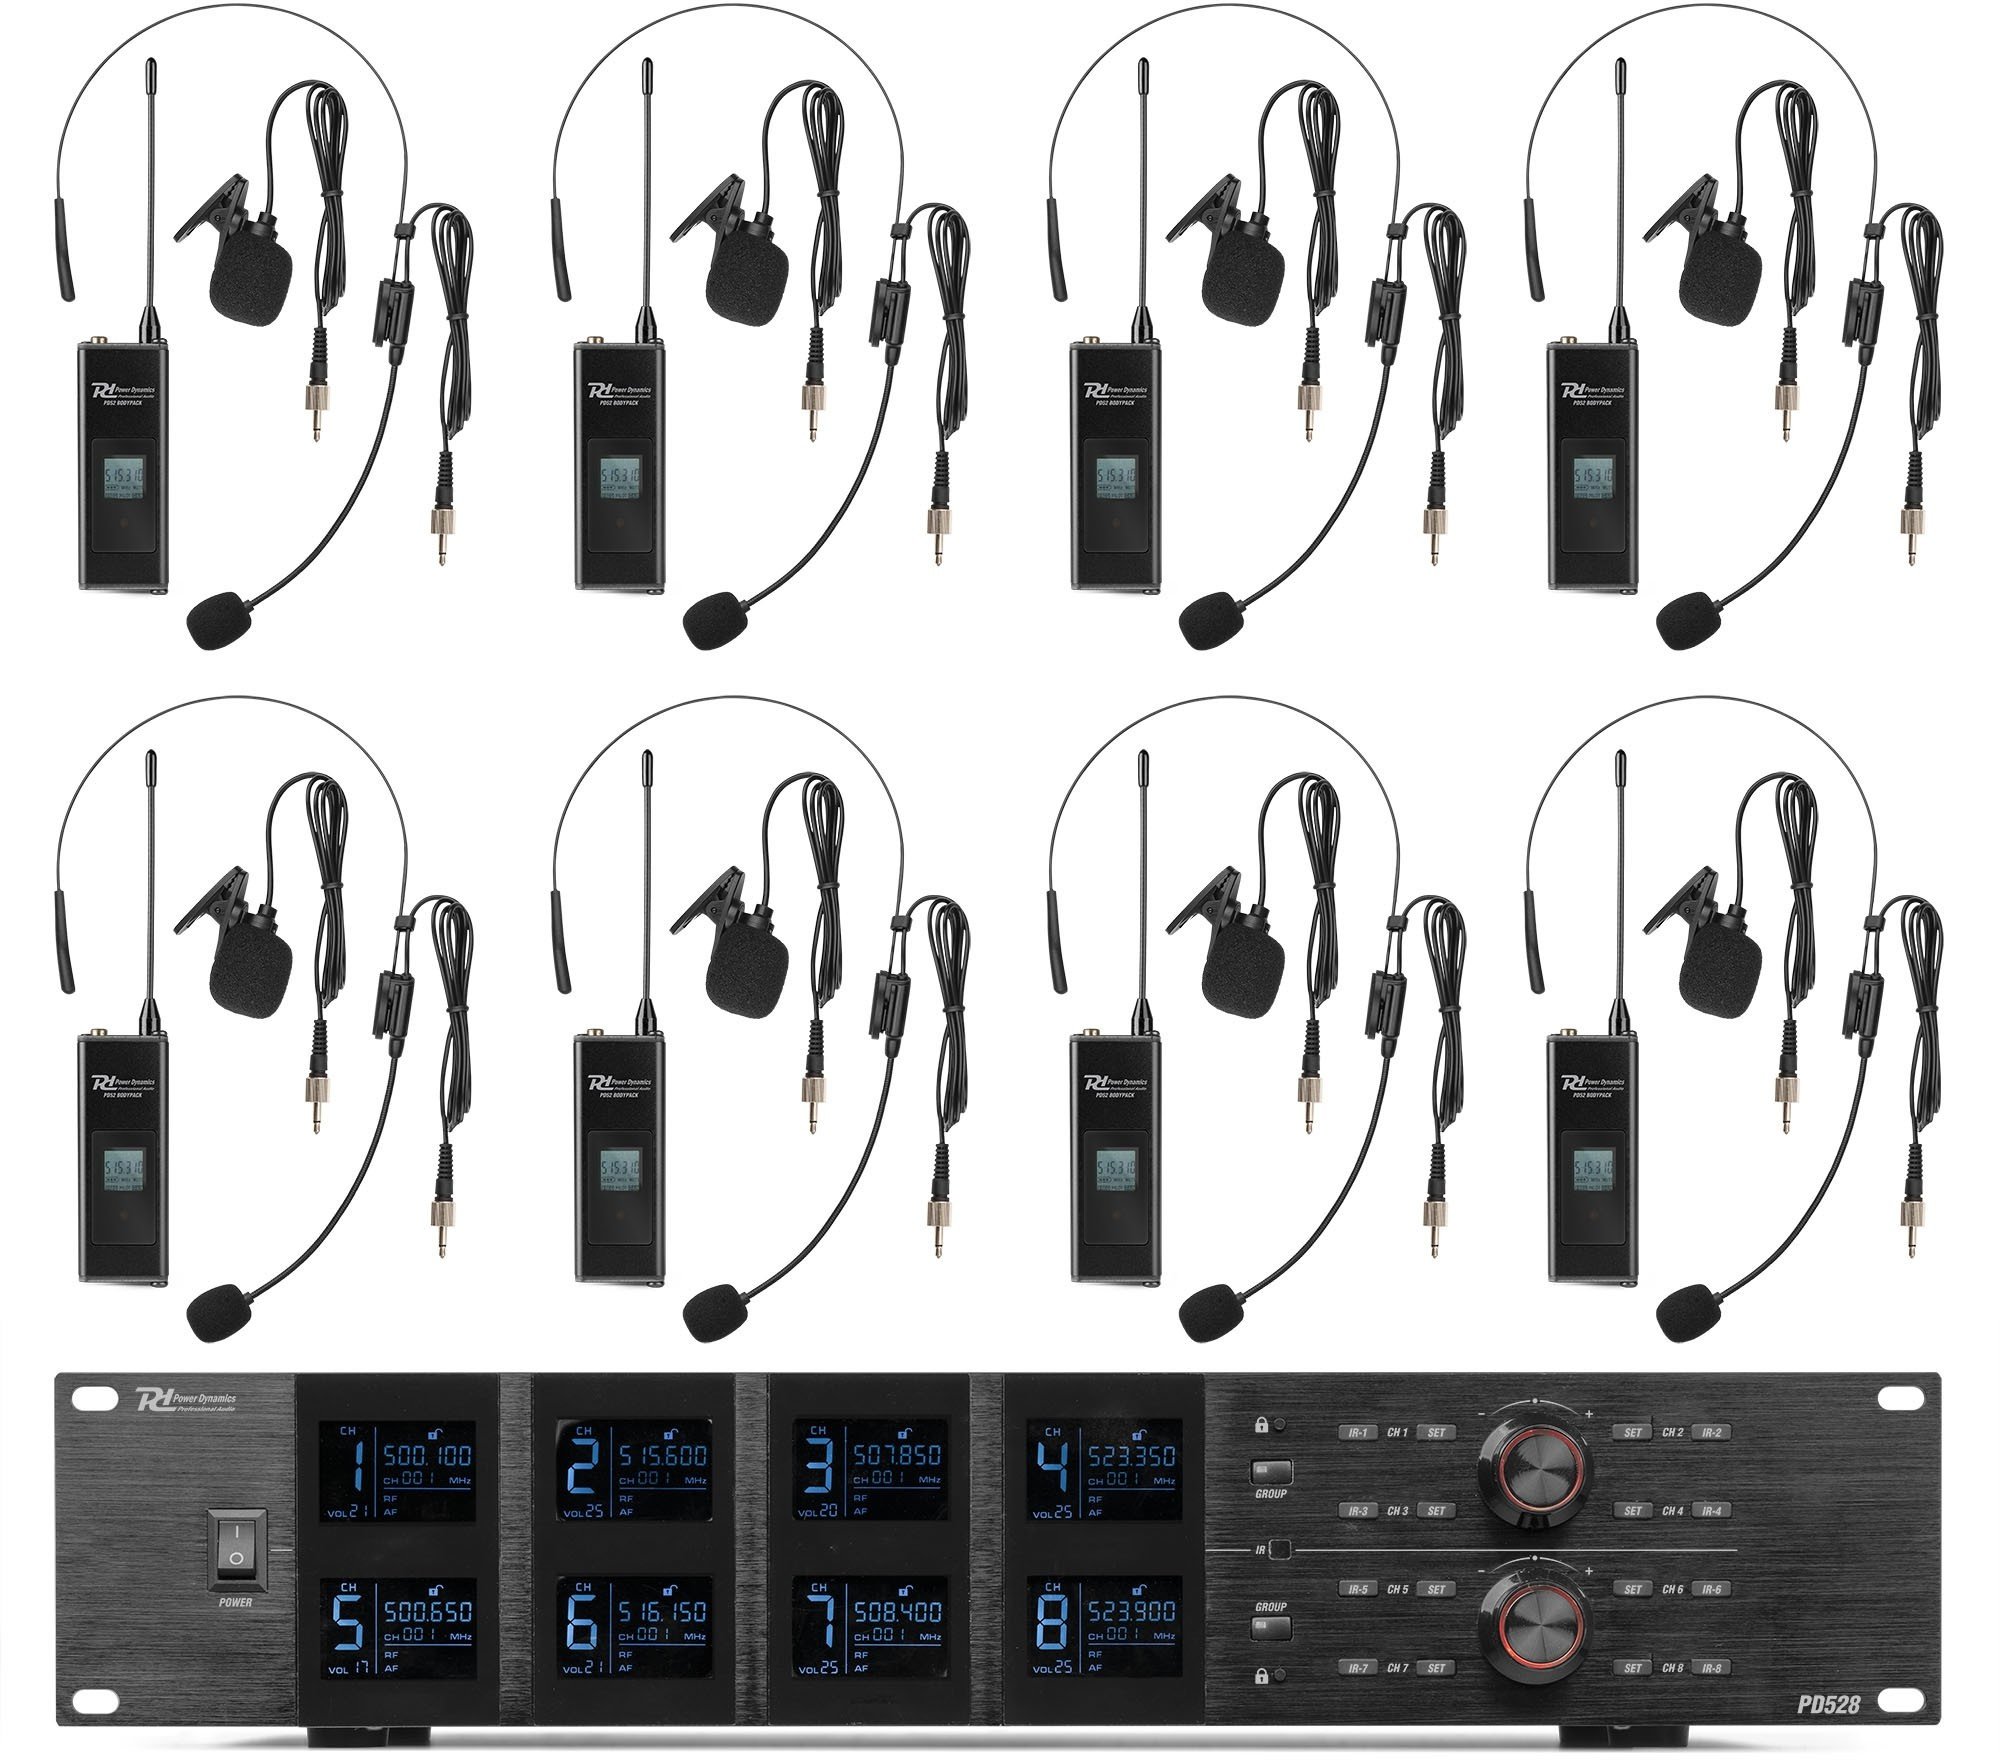
Task: Click the IR sensor window on receiver
Action: [x=1279, y=1551]
